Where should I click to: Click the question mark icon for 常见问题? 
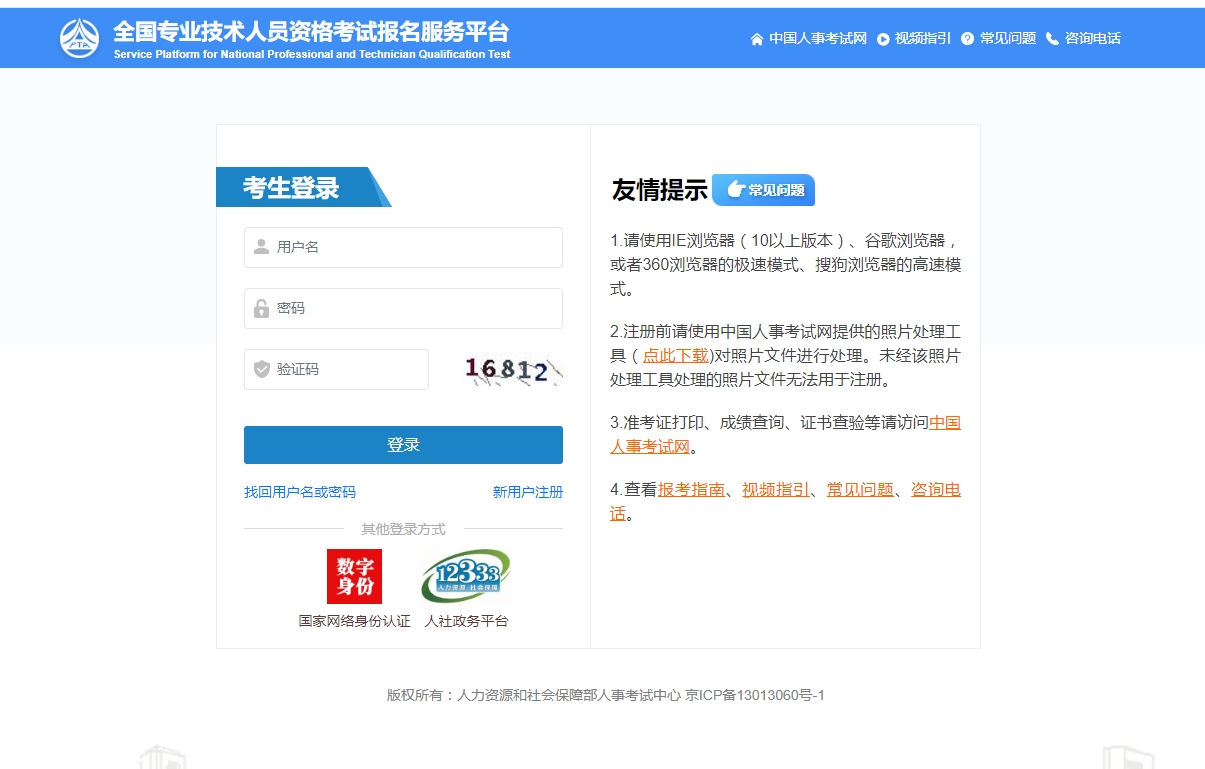click(x=966, y=39)
